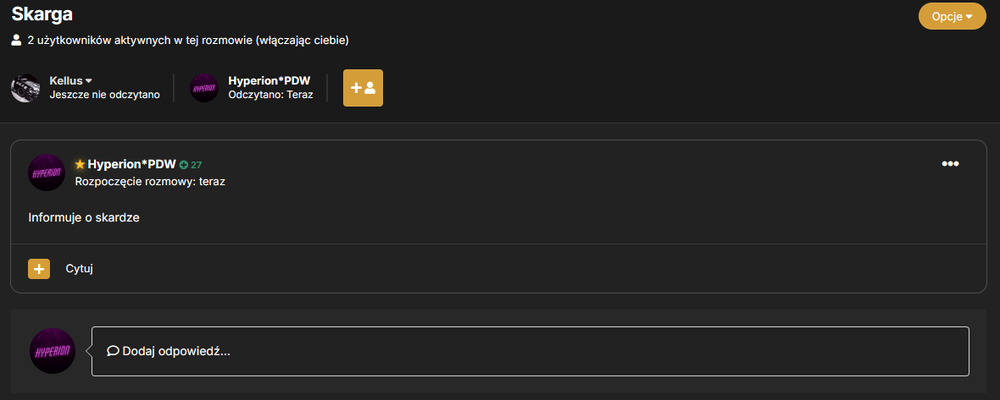Click Kellus avatar in participants list
Image resolution: width=1000 pixels, height=400 pixels.
pos(26,88)
